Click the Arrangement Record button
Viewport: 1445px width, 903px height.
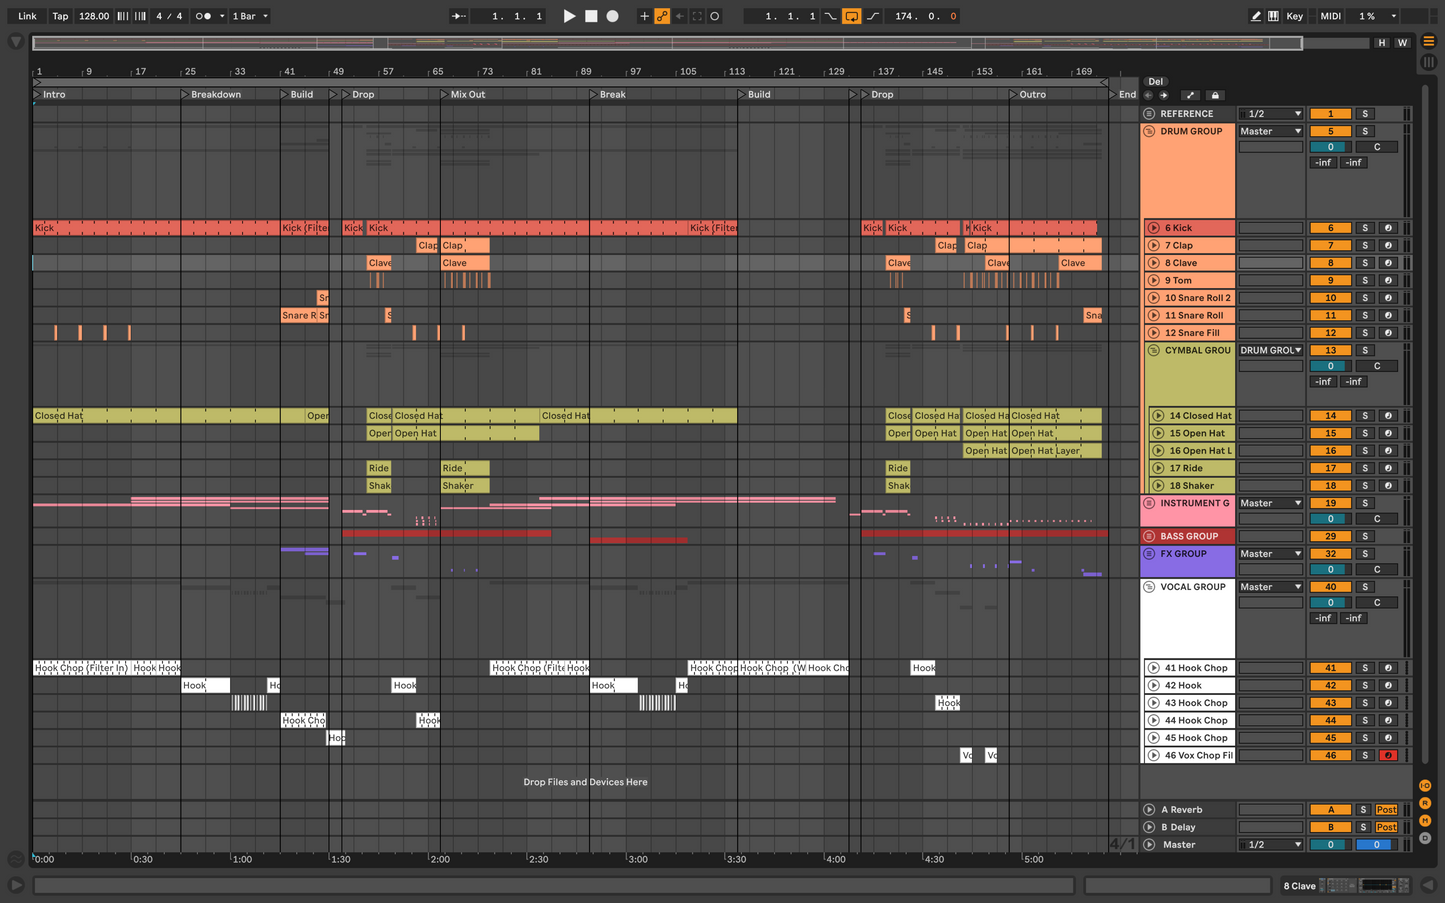[x=613, y=16]
